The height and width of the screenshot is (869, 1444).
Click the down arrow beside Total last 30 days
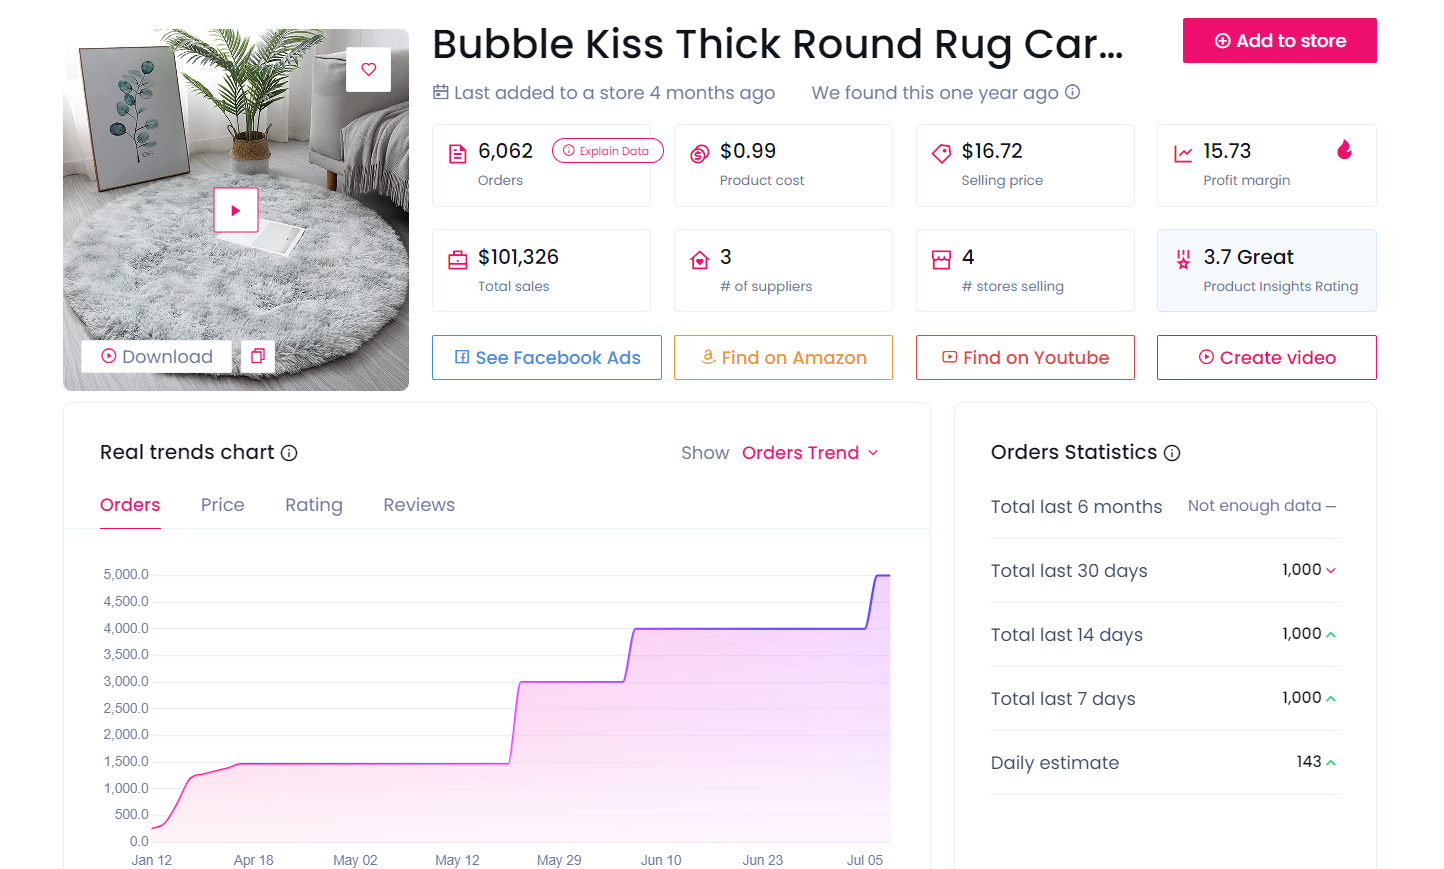click(1331, 570)
